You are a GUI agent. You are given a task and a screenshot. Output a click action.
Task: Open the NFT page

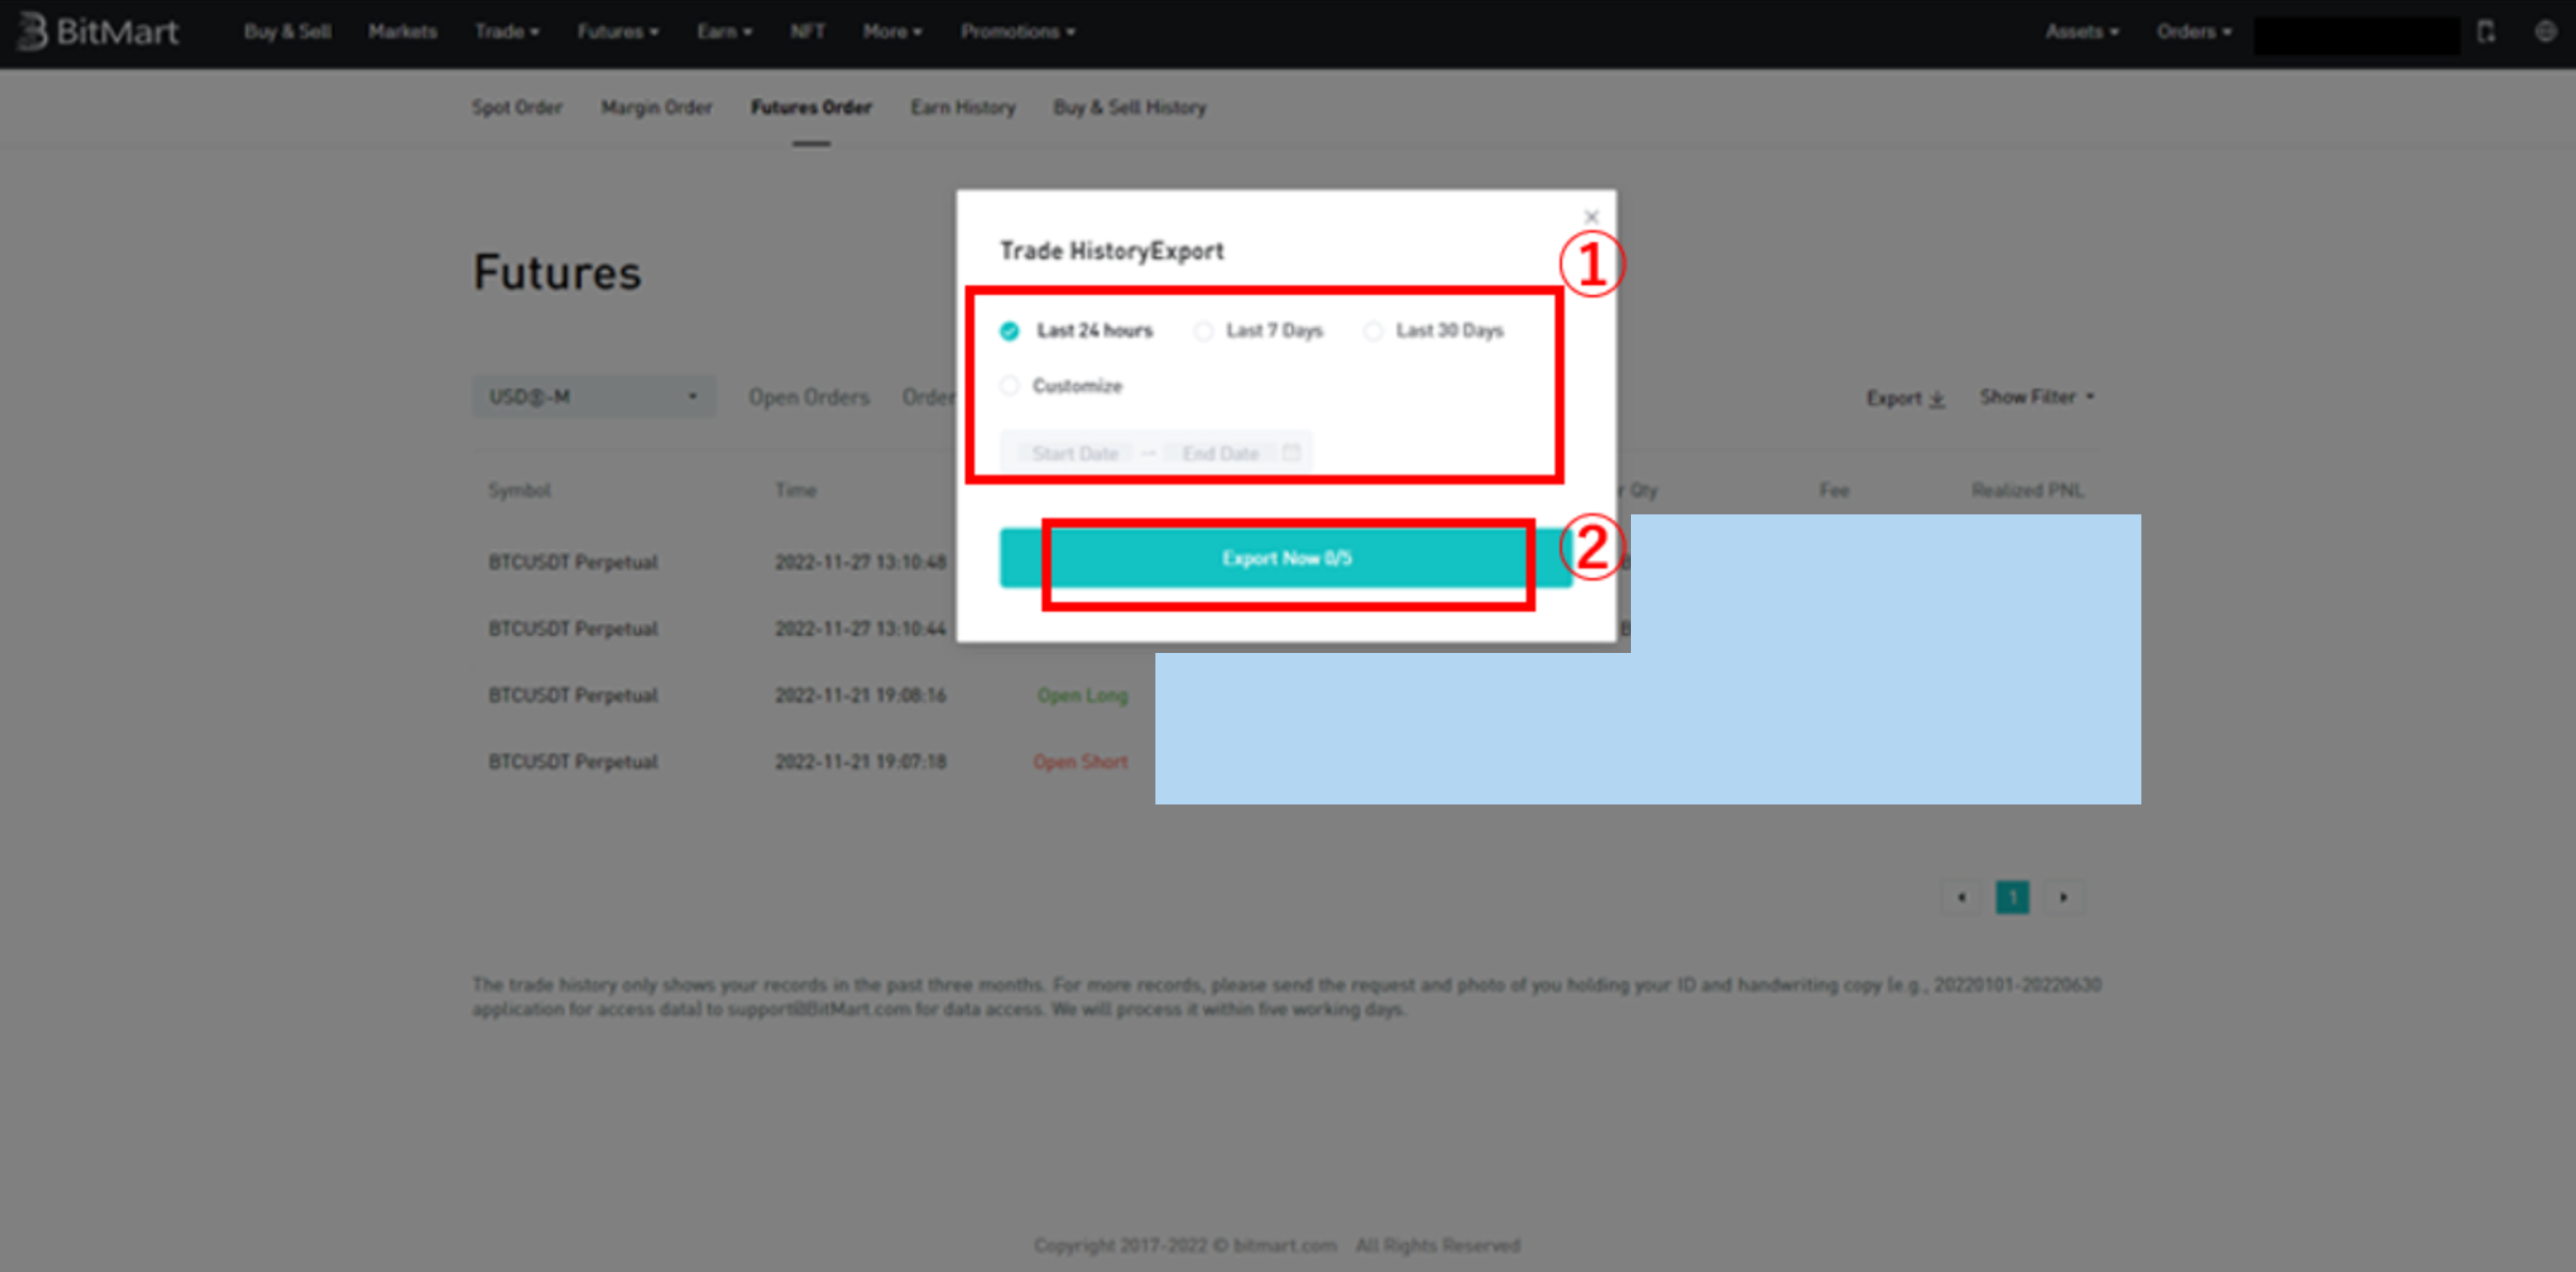[807, 32]
